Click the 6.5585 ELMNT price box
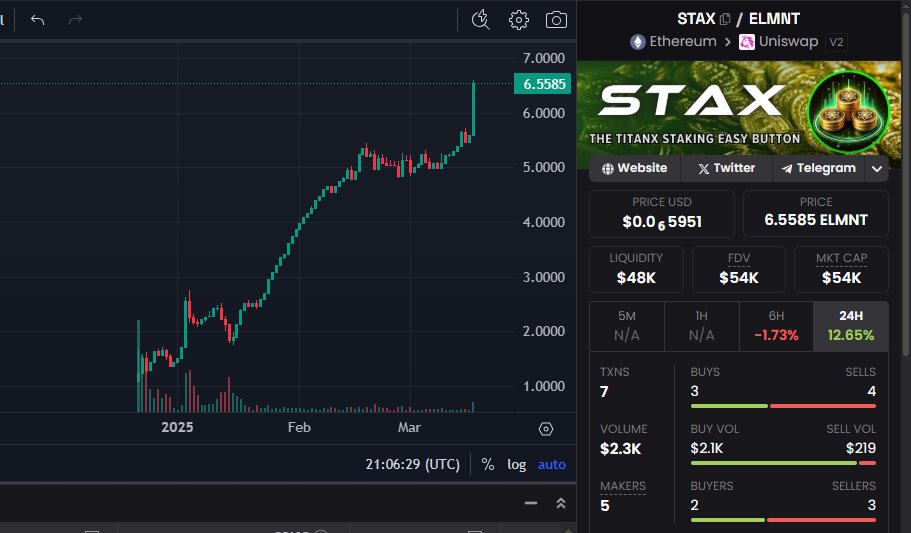 (816, 213)
